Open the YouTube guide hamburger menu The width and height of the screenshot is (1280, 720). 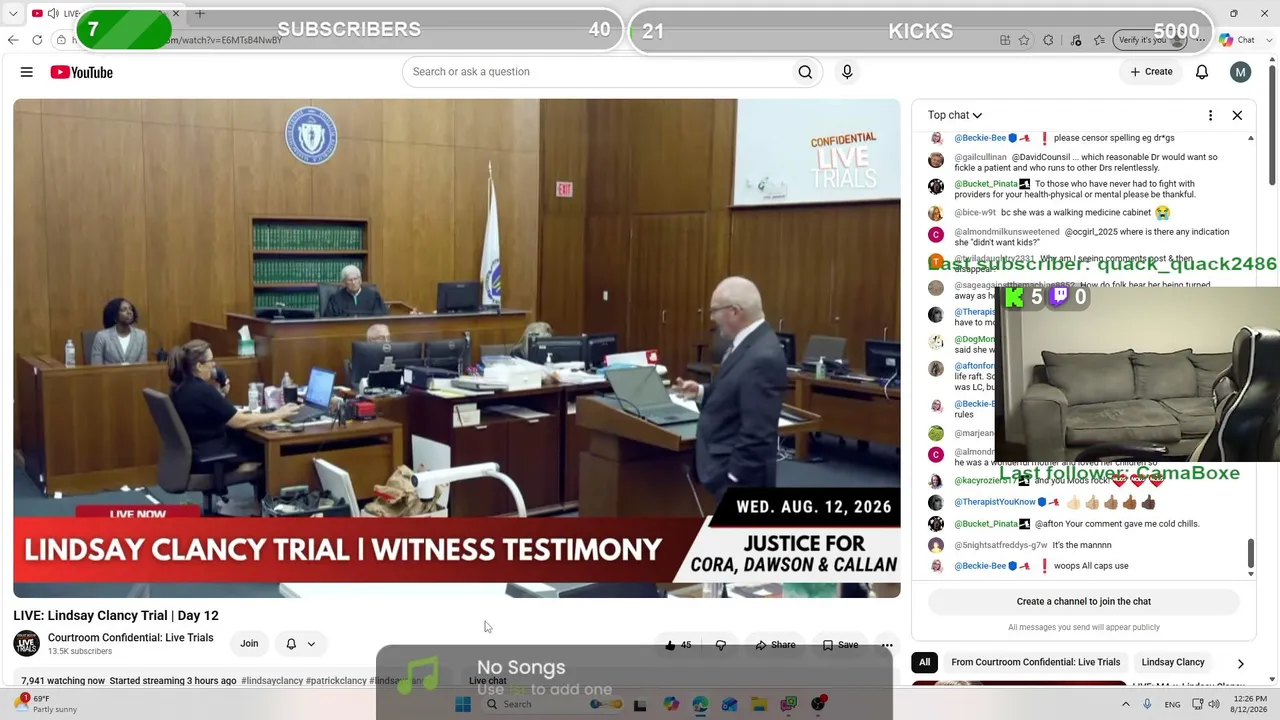coord(27,72)
